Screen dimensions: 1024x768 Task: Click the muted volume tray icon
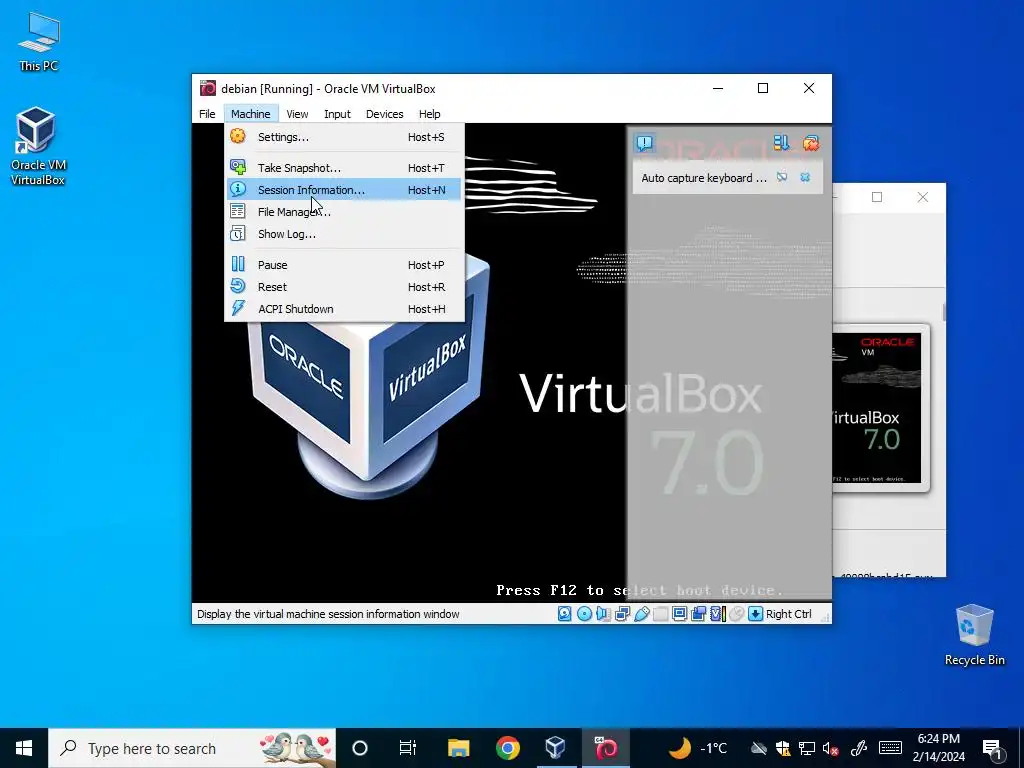pyautogui.click(x=831, y=748)
